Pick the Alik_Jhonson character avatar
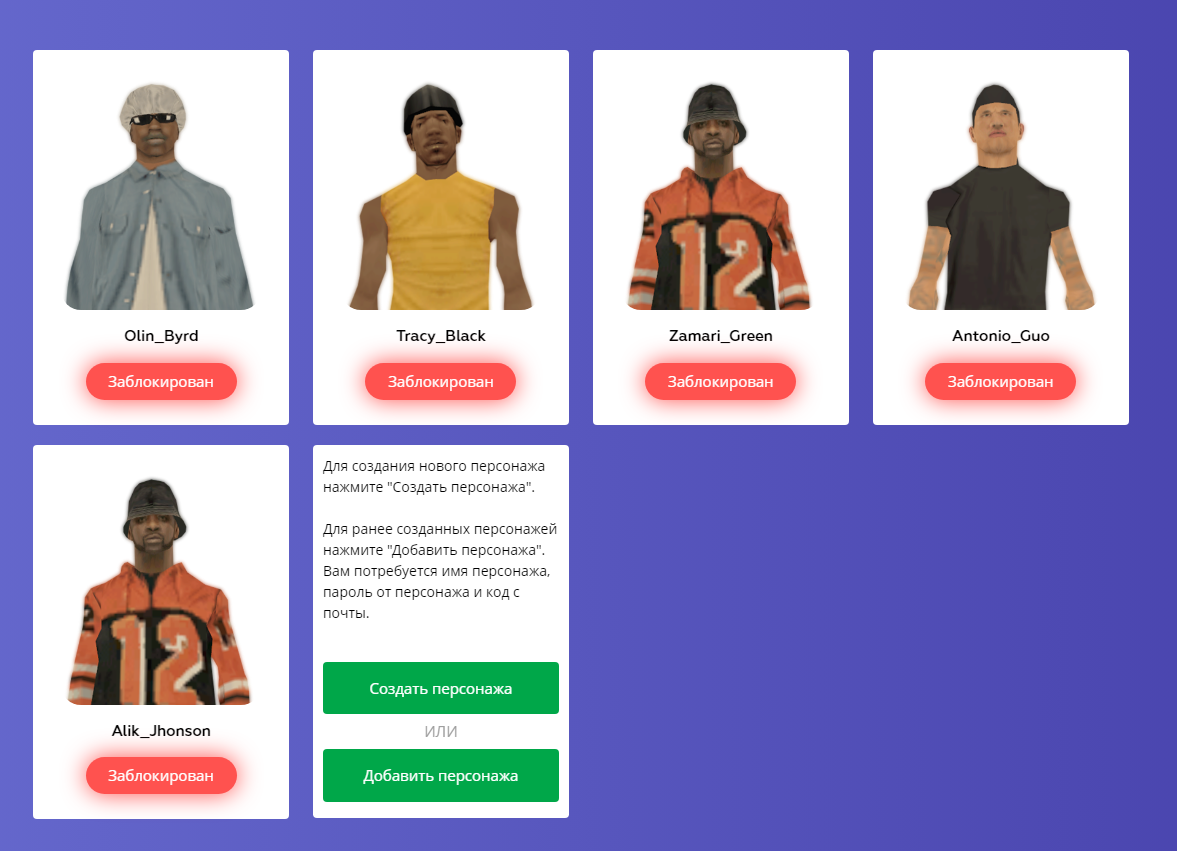The image size is (1177, 851). point(160,591)
